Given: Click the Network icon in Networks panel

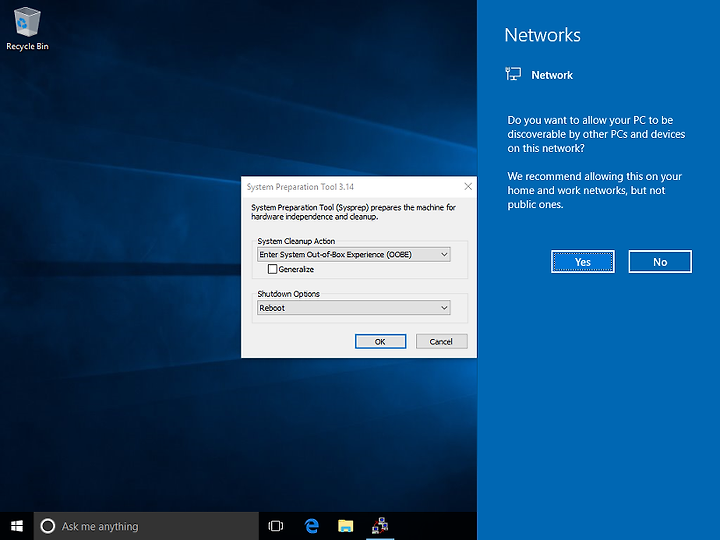Looking at the screenshot, I should (x=513, y=74).
